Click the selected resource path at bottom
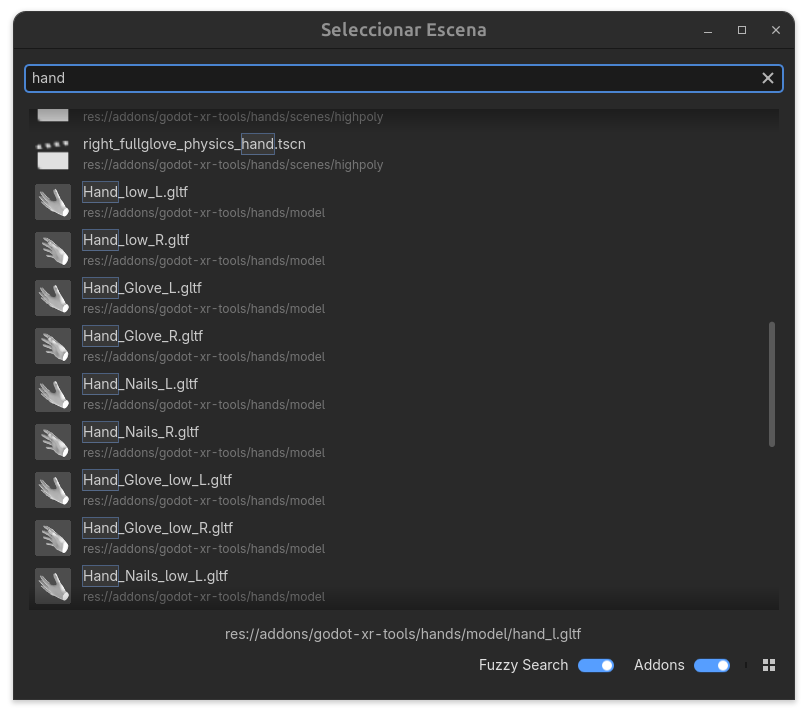Screen dimensions: 808x716 click(x=403, y=634)
